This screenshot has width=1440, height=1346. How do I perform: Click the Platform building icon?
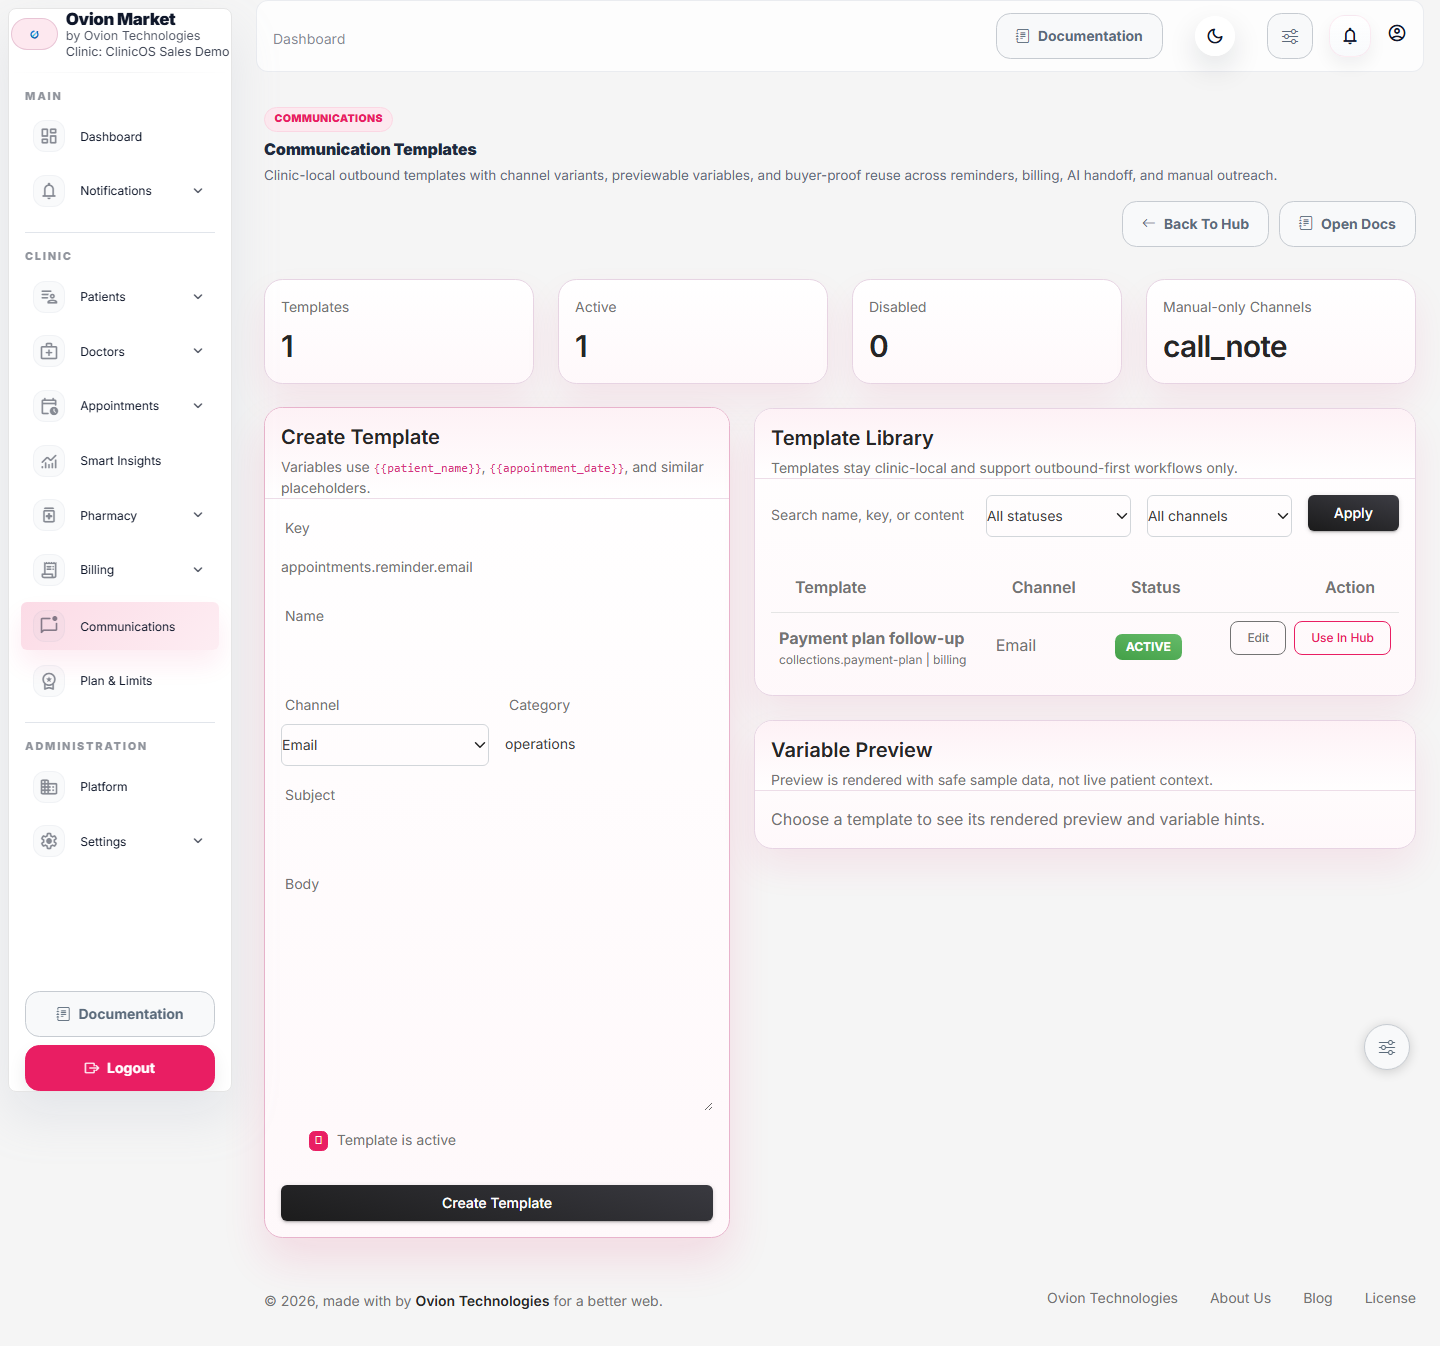click(49, 787)
